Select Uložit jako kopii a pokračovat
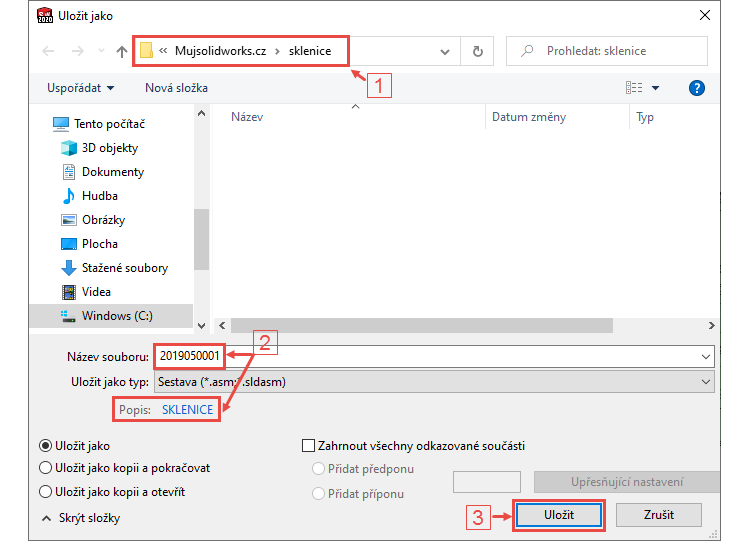The height and width of the screenshot is (541, 750). [x=45, y=468]
